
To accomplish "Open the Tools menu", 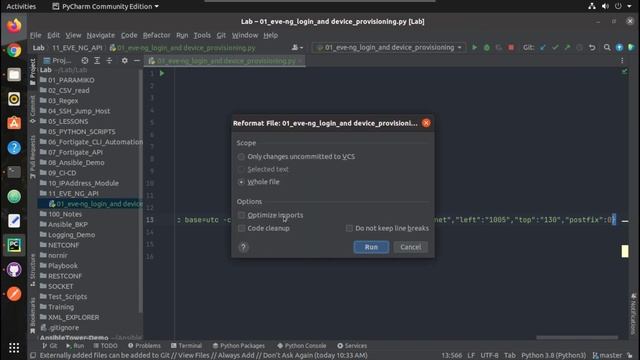I will [x=202, y=35].
